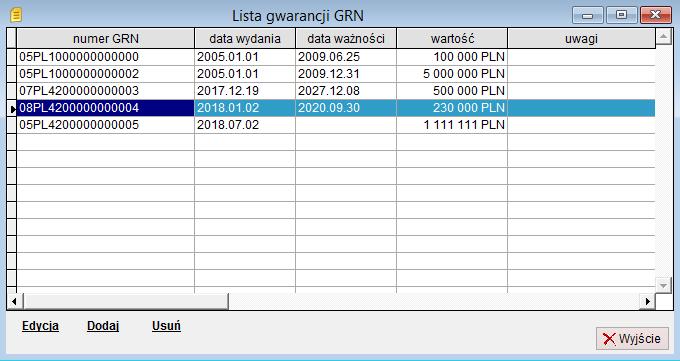
Task: Click the vertical scrollbar up arrow
Action: coord(664,37)
